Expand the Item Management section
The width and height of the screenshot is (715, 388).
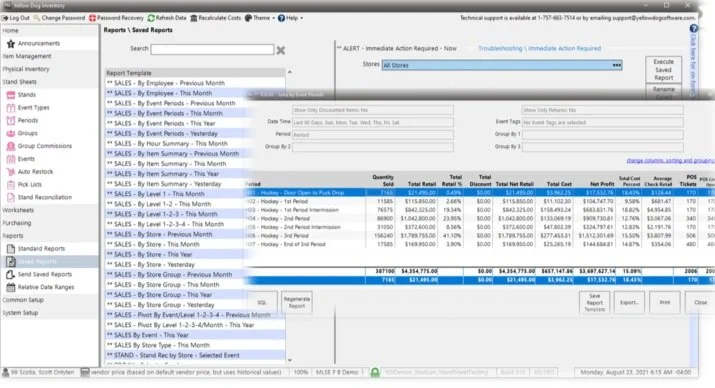27,56
